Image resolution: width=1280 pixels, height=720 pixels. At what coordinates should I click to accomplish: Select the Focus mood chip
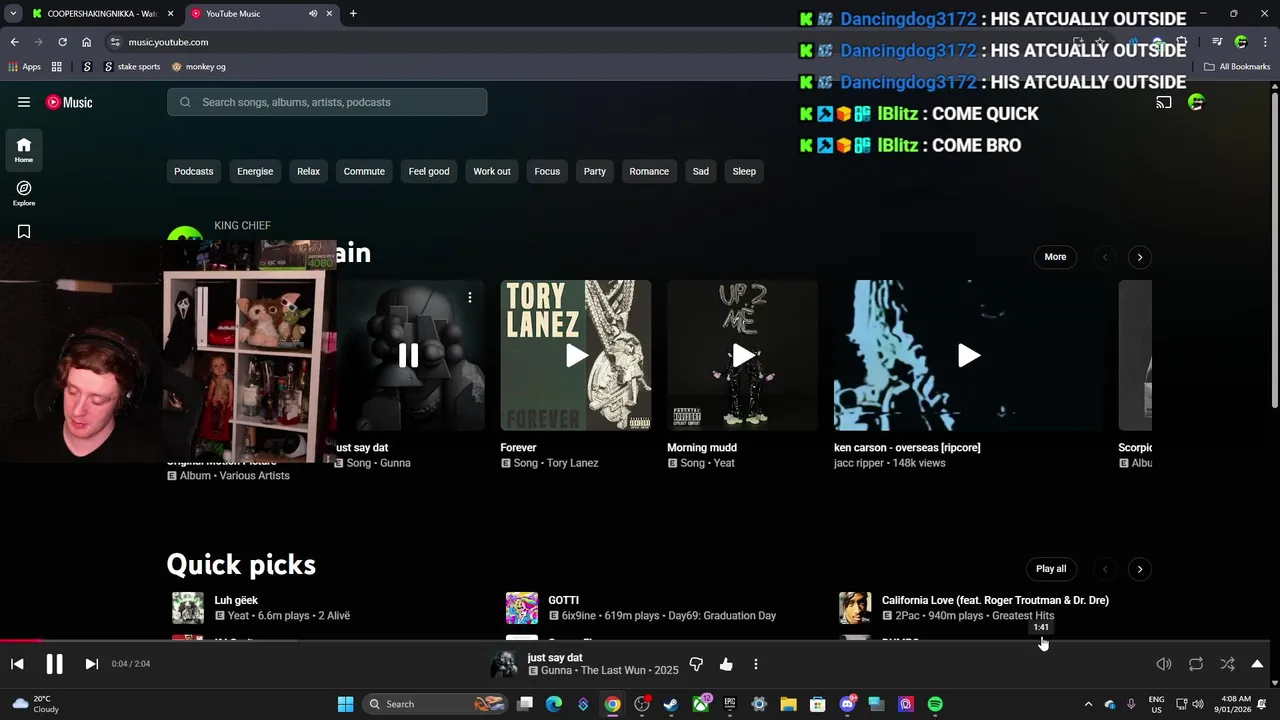click(547, 171)
